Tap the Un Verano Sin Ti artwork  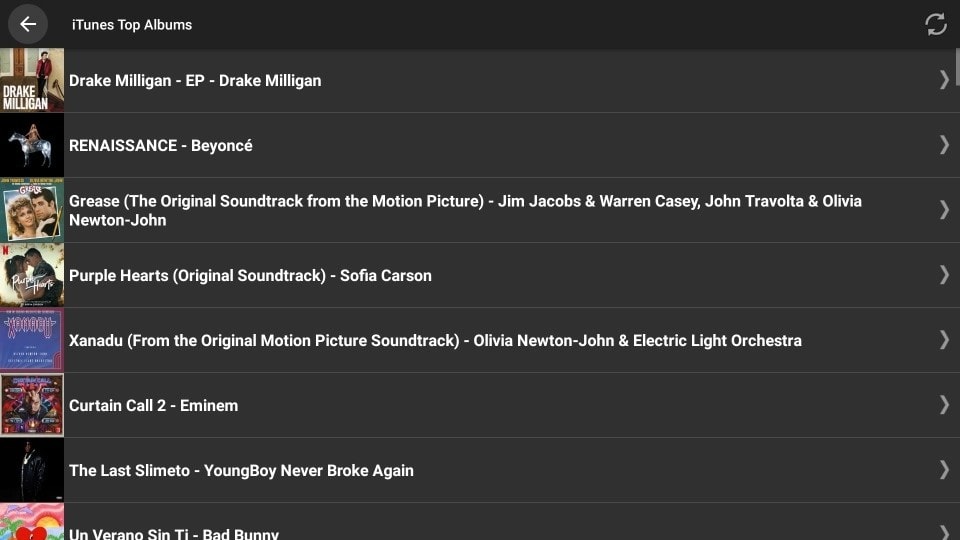coord(32,522)
